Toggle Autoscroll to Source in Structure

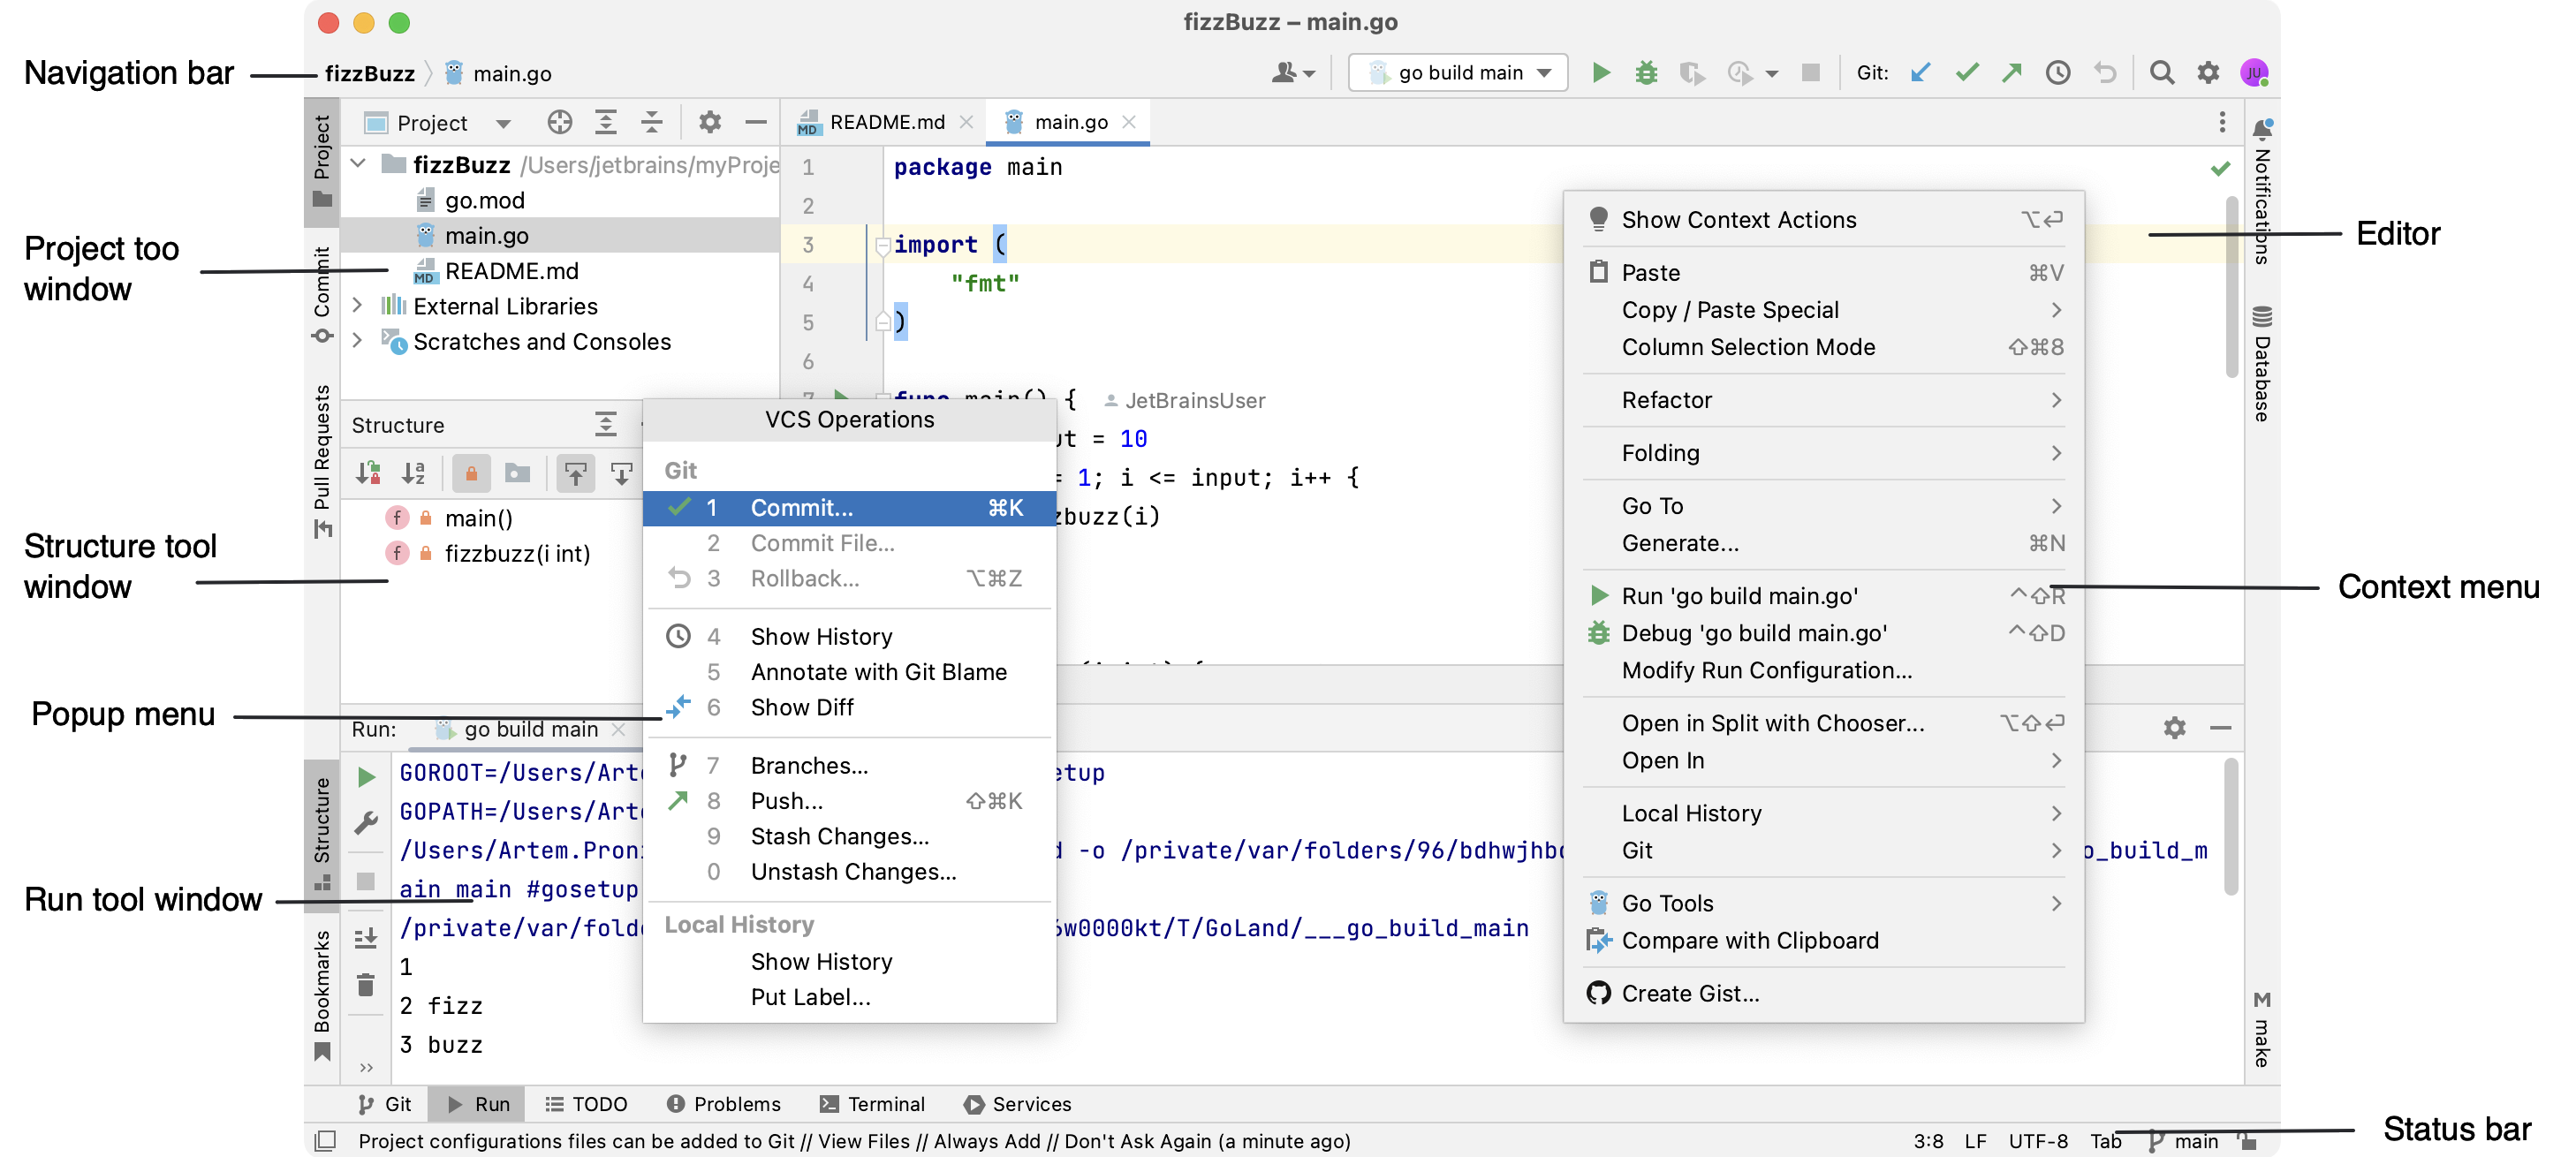[x=576, y=473]
